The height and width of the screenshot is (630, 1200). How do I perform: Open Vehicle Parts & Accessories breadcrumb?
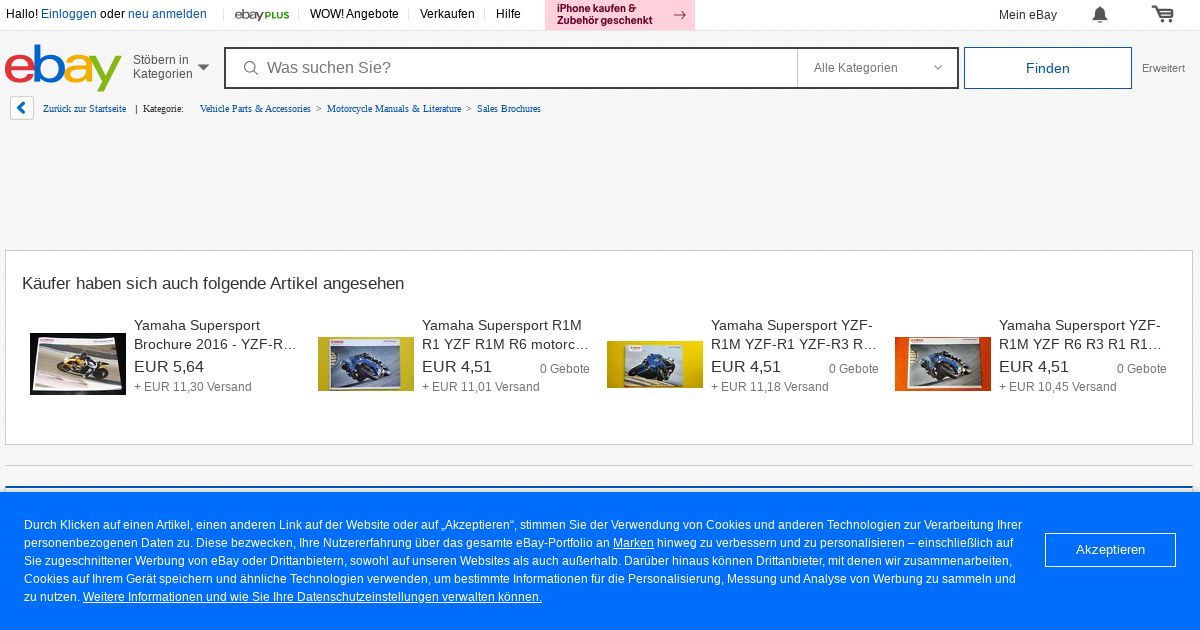pos(255,108)
